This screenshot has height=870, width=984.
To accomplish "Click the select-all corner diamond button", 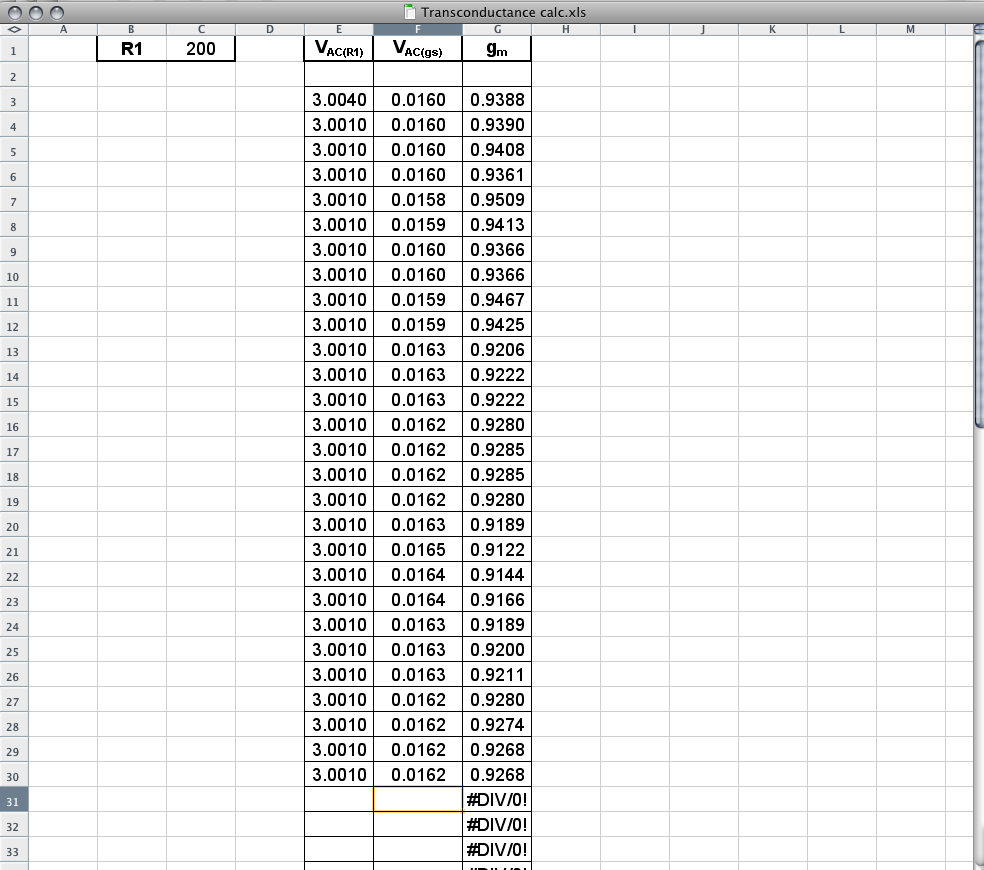I will coord(14,30).
